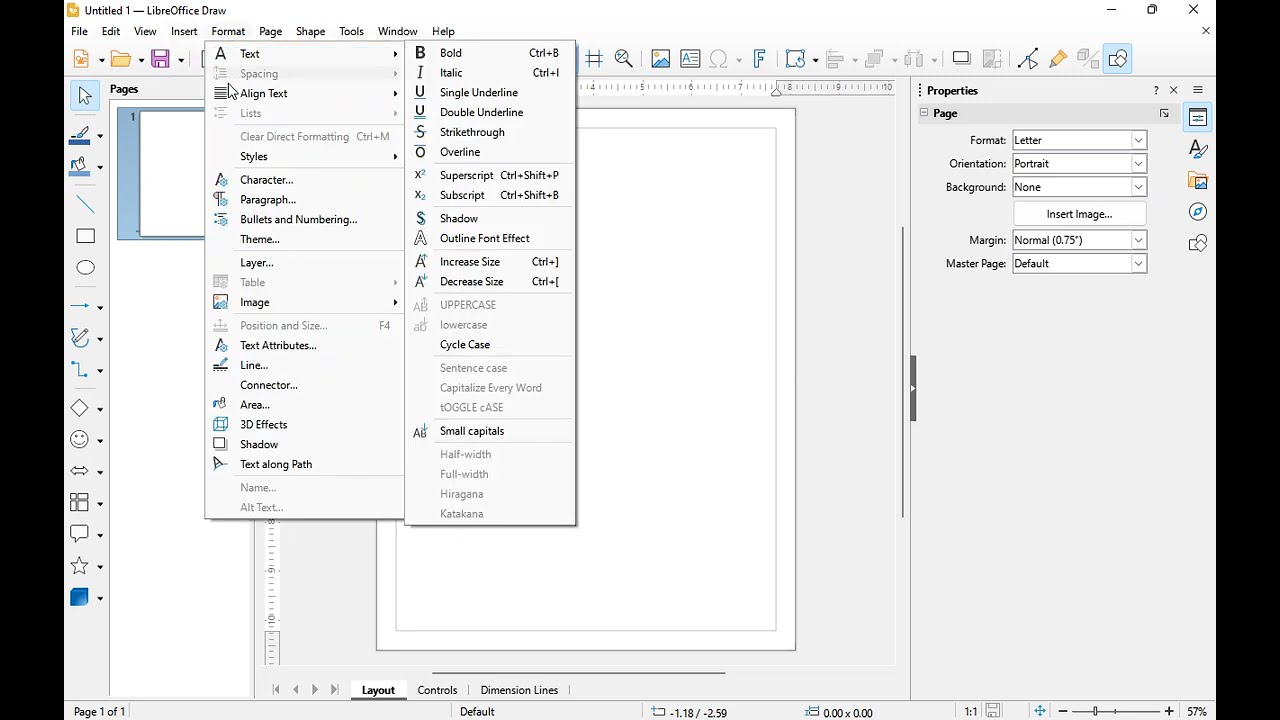Click the zoom slider handle
The width and height of the screenshot is (1280, 720).
pyautogui.click(x=1096, y=711)
